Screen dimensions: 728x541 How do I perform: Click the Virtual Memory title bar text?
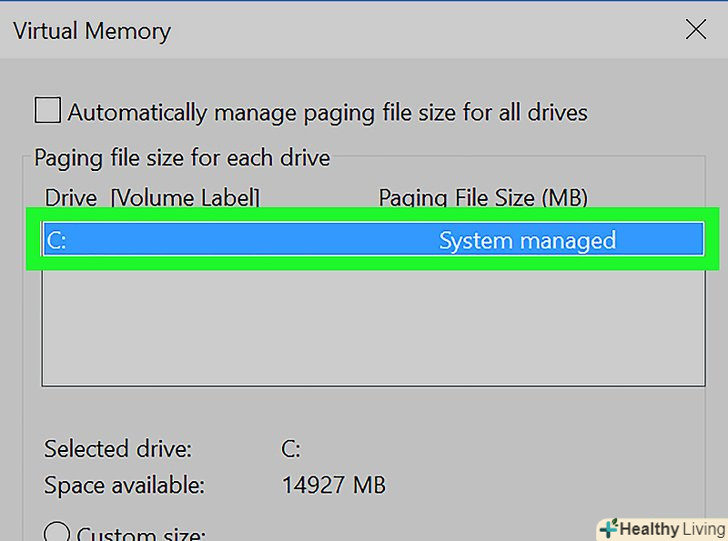click(91, 31)
